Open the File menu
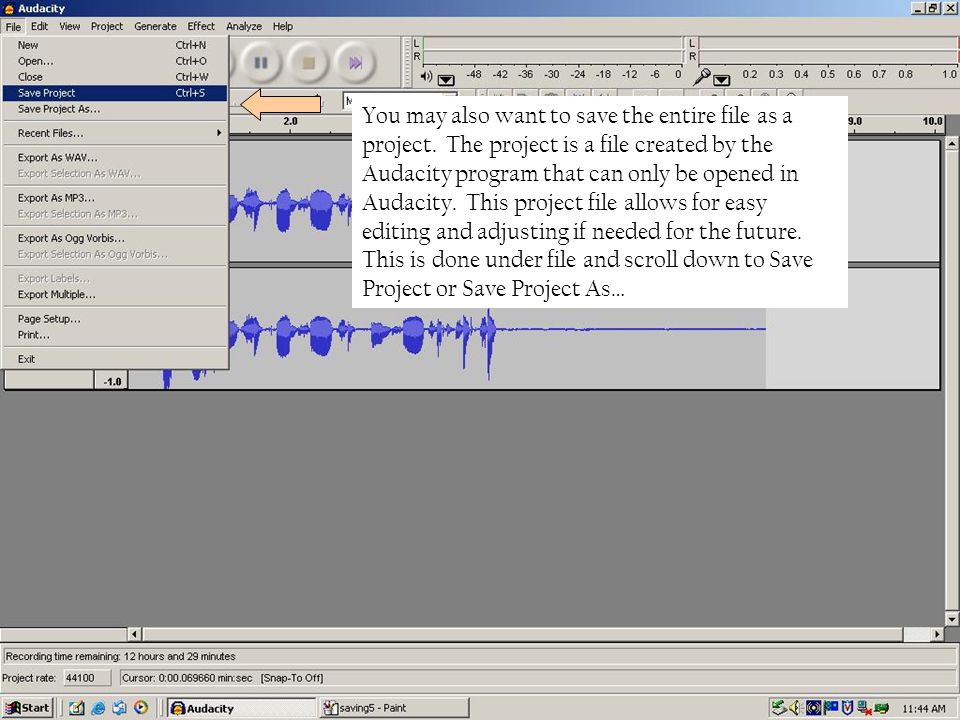This screenshot has height=720, width=960. pos(13,26)
